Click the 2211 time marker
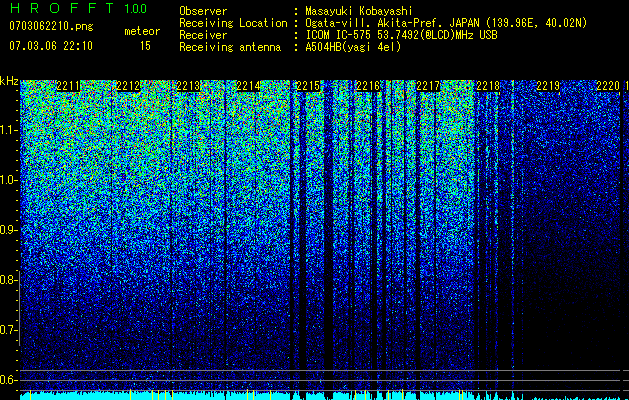The image size is (629, 400). point(68,86)
